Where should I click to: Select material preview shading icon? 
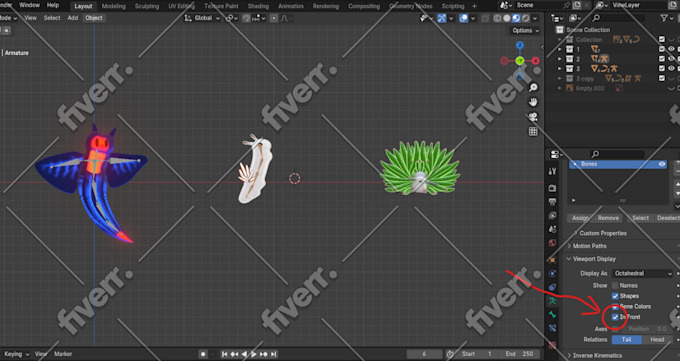pos(516,18)
